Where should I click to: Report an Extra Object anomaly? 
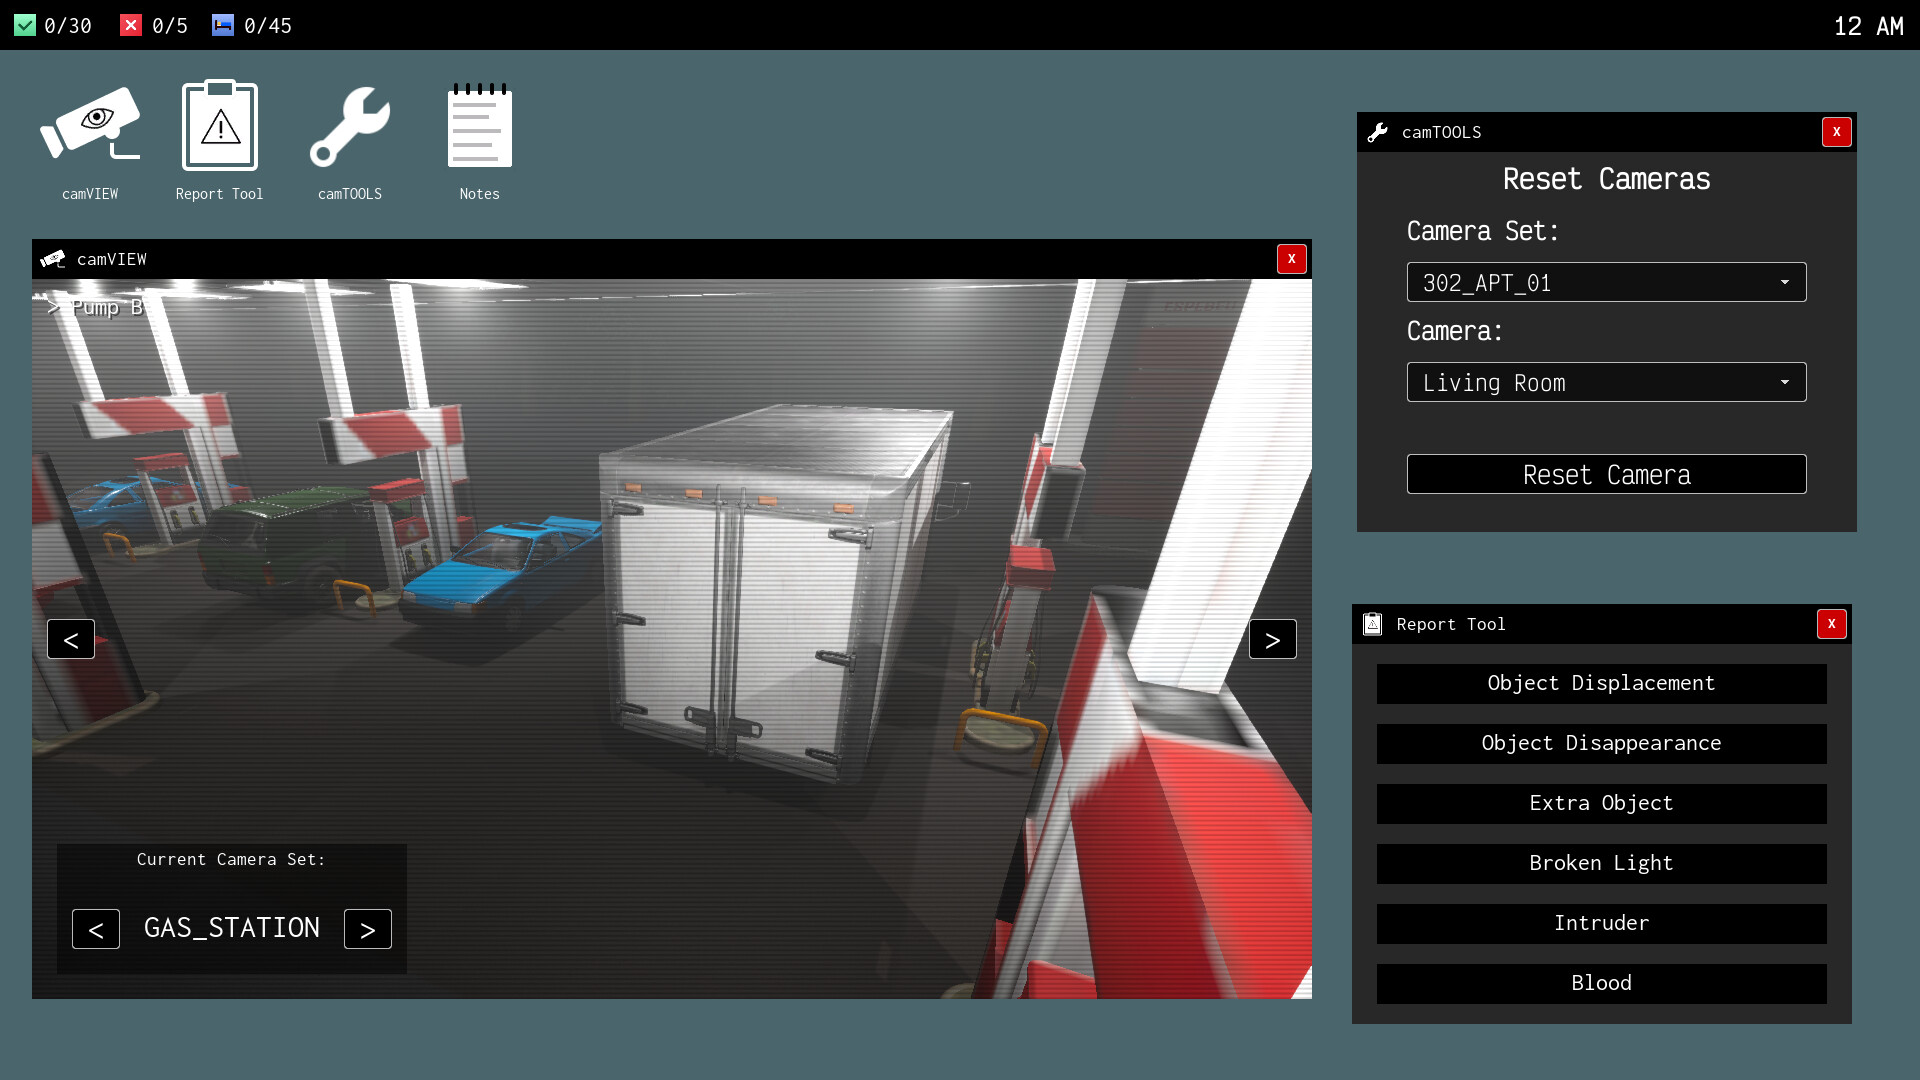(x=1600, y=803)
